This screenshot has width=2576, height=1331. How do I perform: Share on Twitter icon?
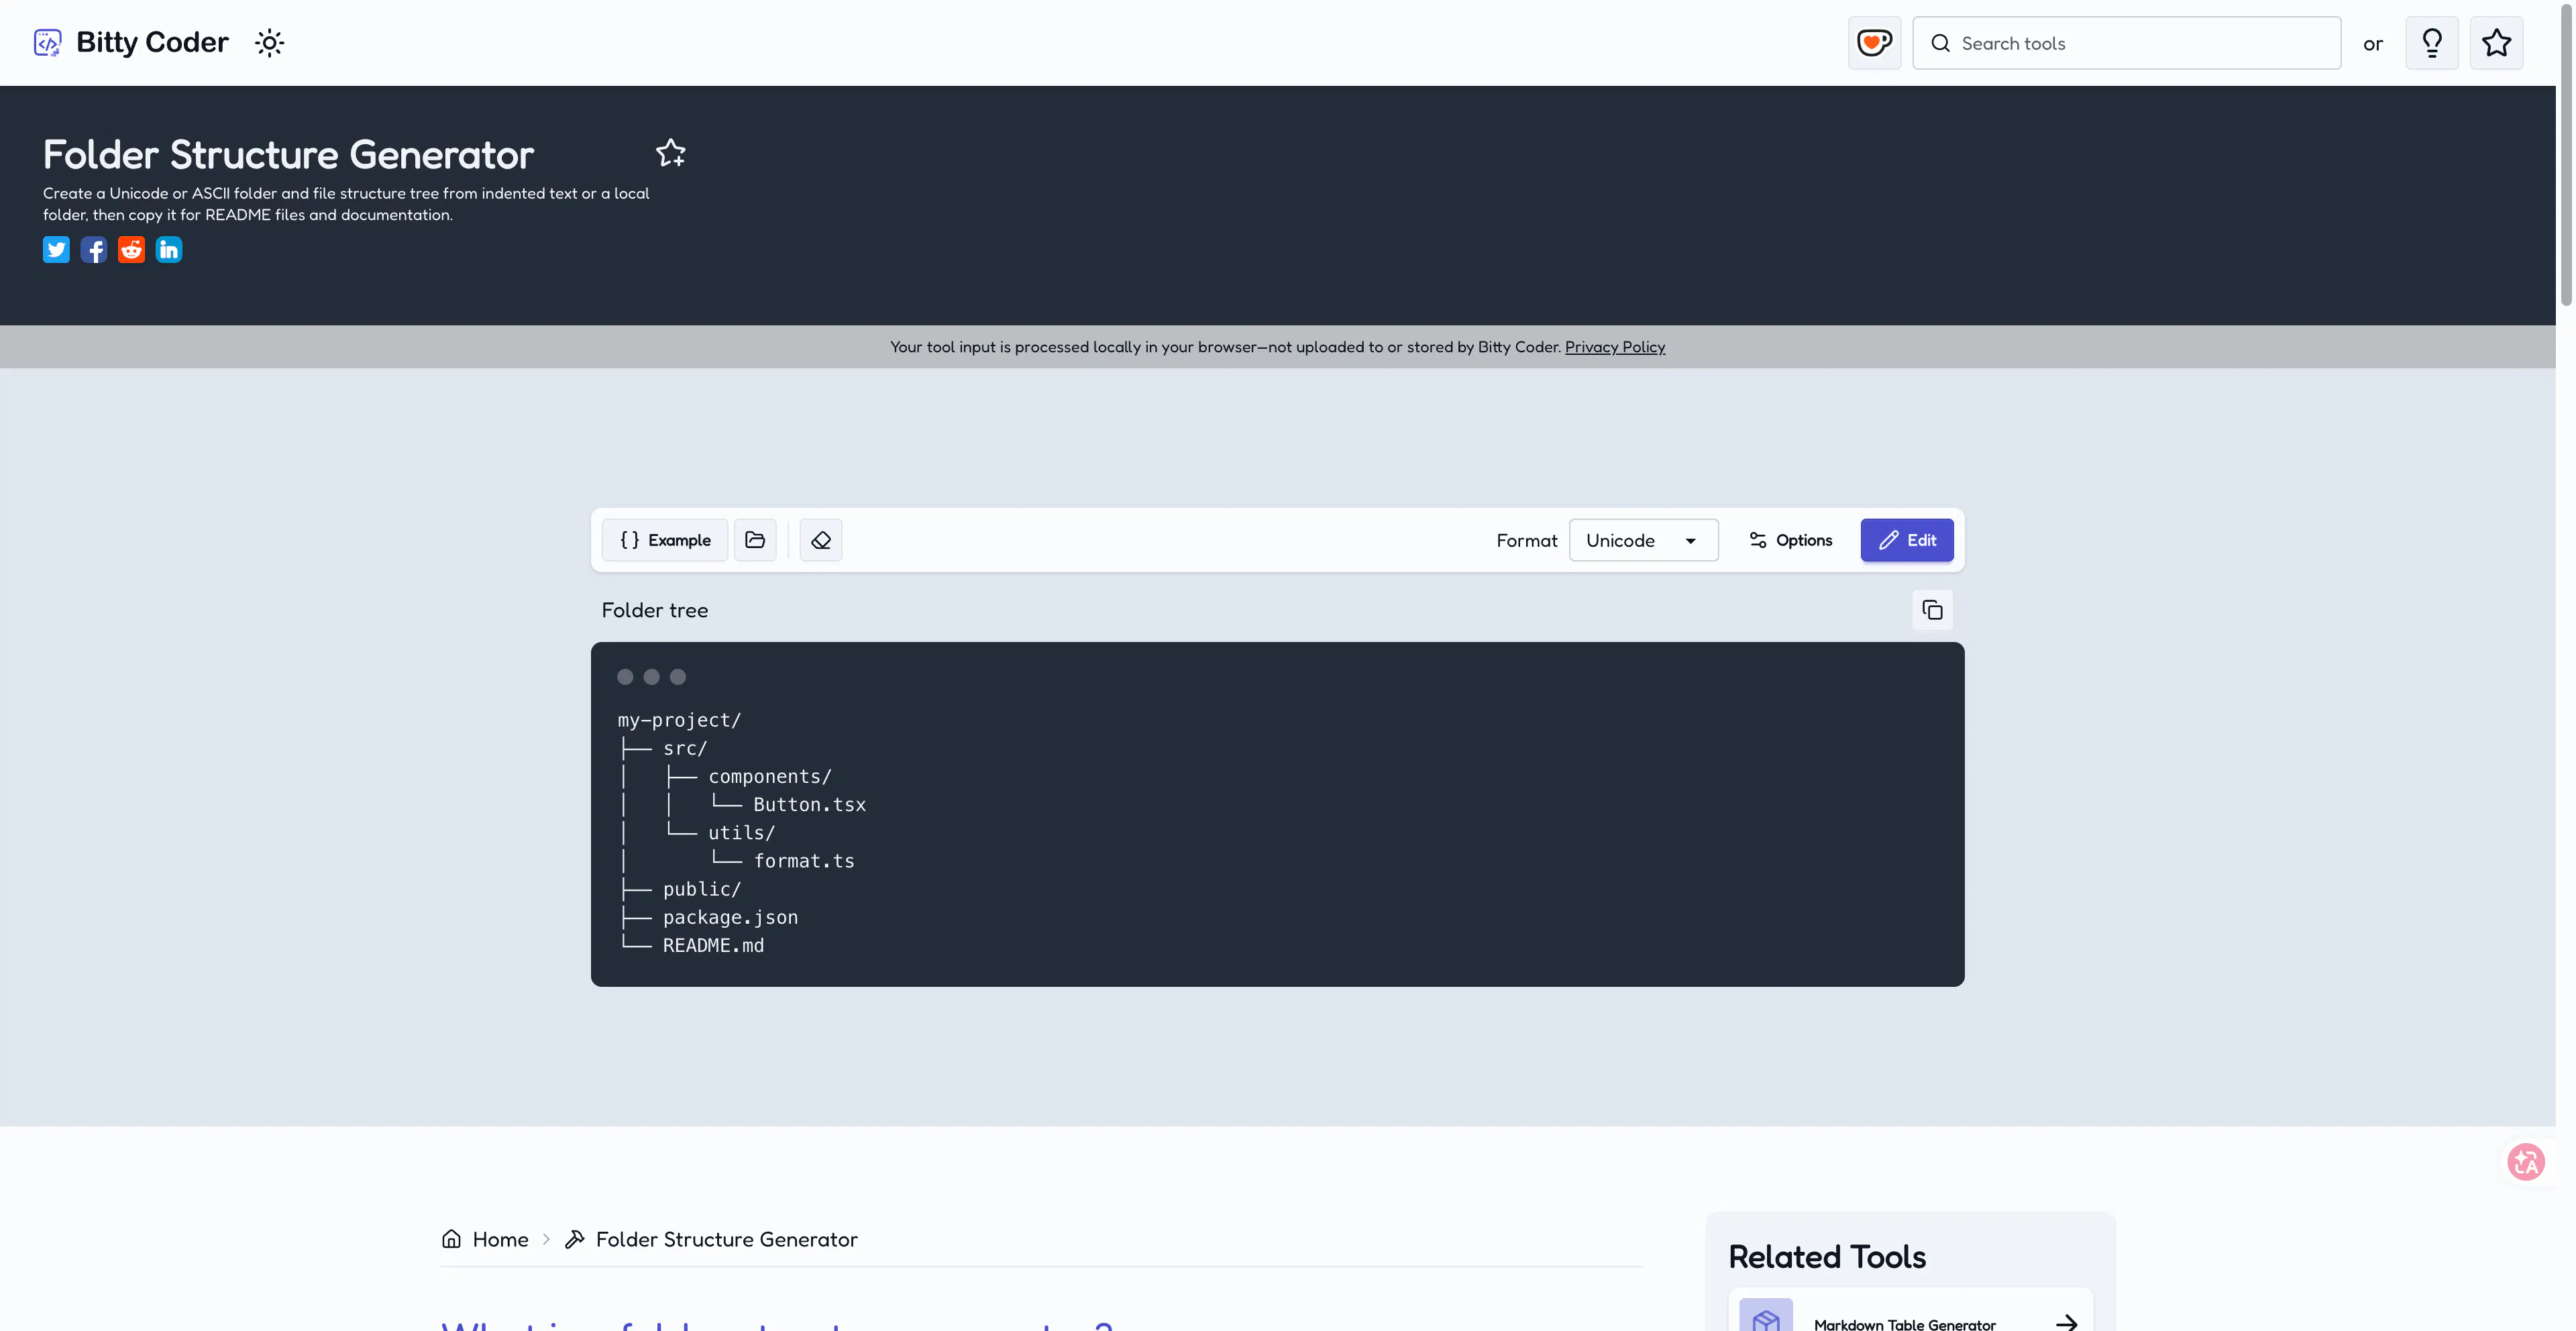click(56, 249)
